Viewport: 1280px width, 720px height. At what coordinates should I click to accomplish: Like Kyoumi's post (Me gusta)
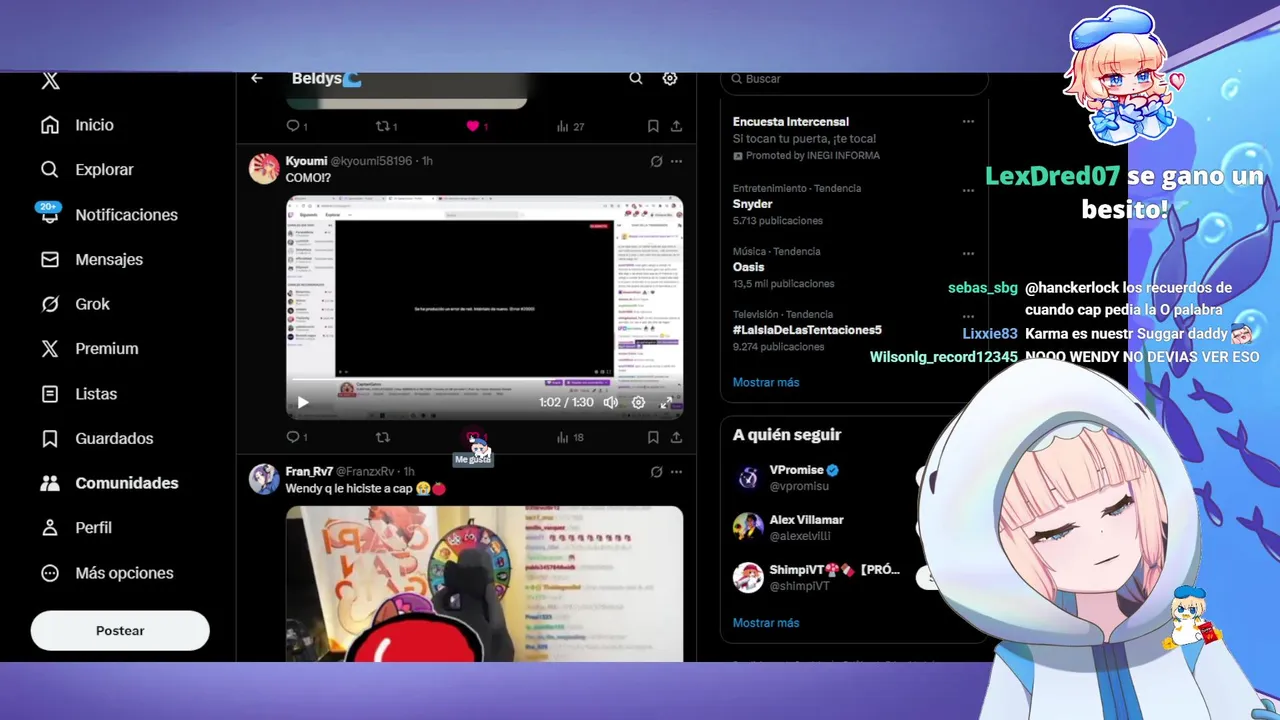tap(473, 437)
